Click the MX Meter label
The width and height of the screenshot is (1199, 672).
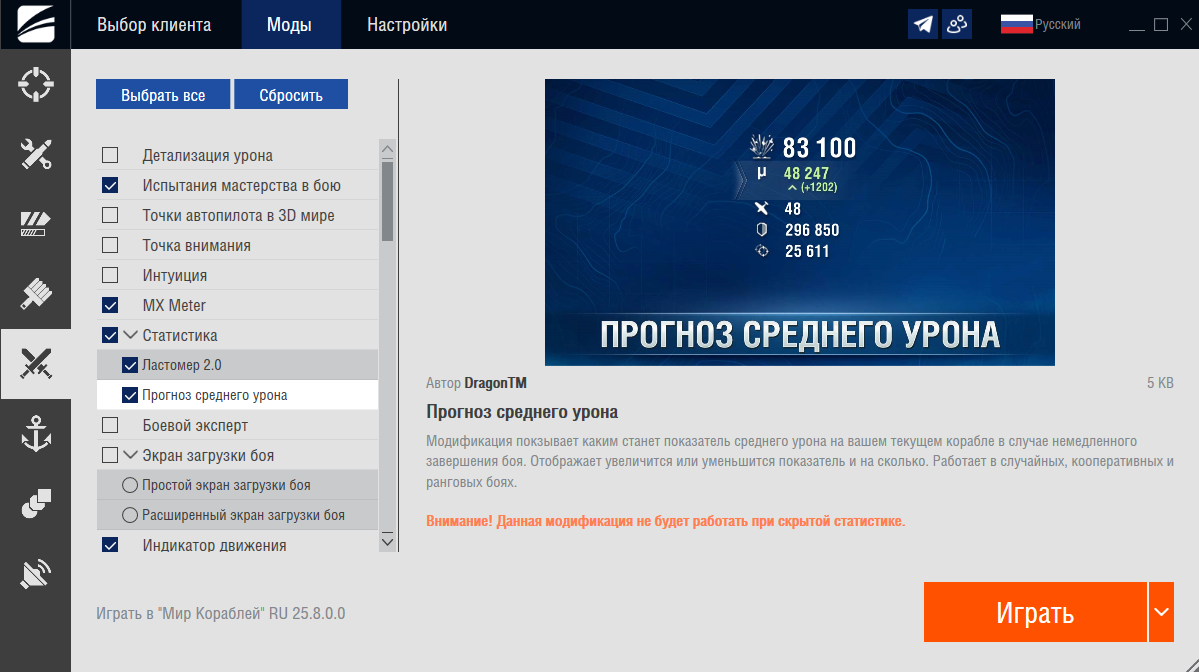coord(174,305)
